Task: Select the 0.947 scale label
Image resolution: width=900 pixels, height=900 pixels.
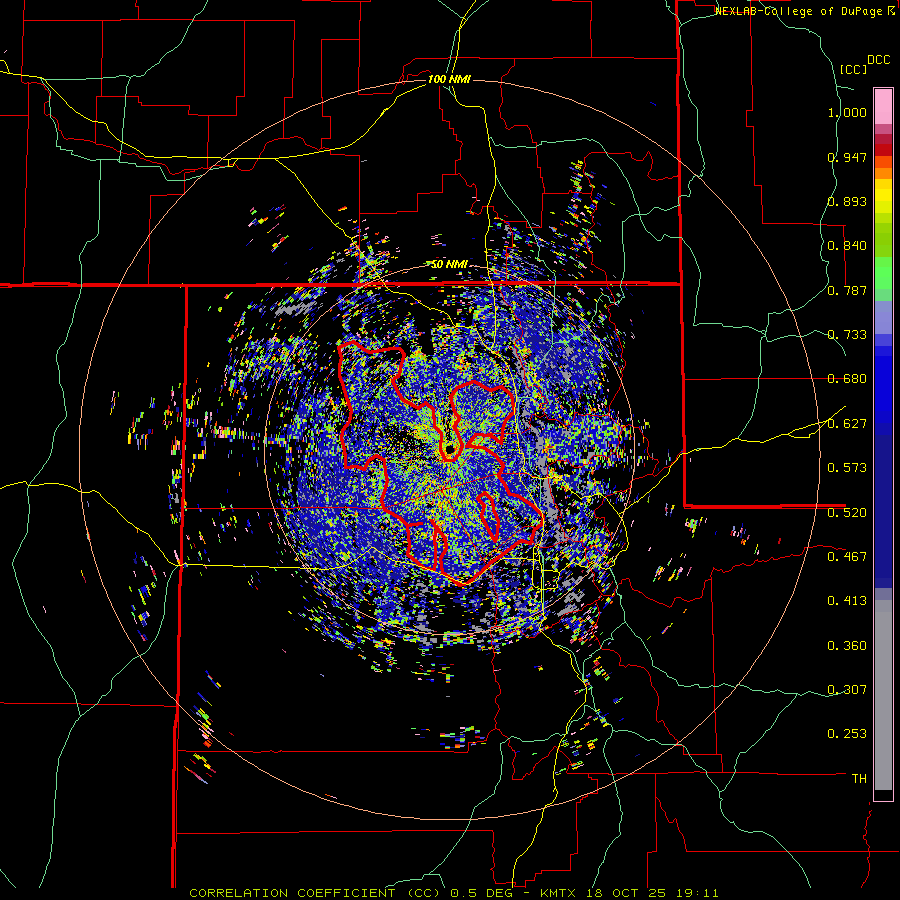Action: pyautogui.click(x=847, y=157)
